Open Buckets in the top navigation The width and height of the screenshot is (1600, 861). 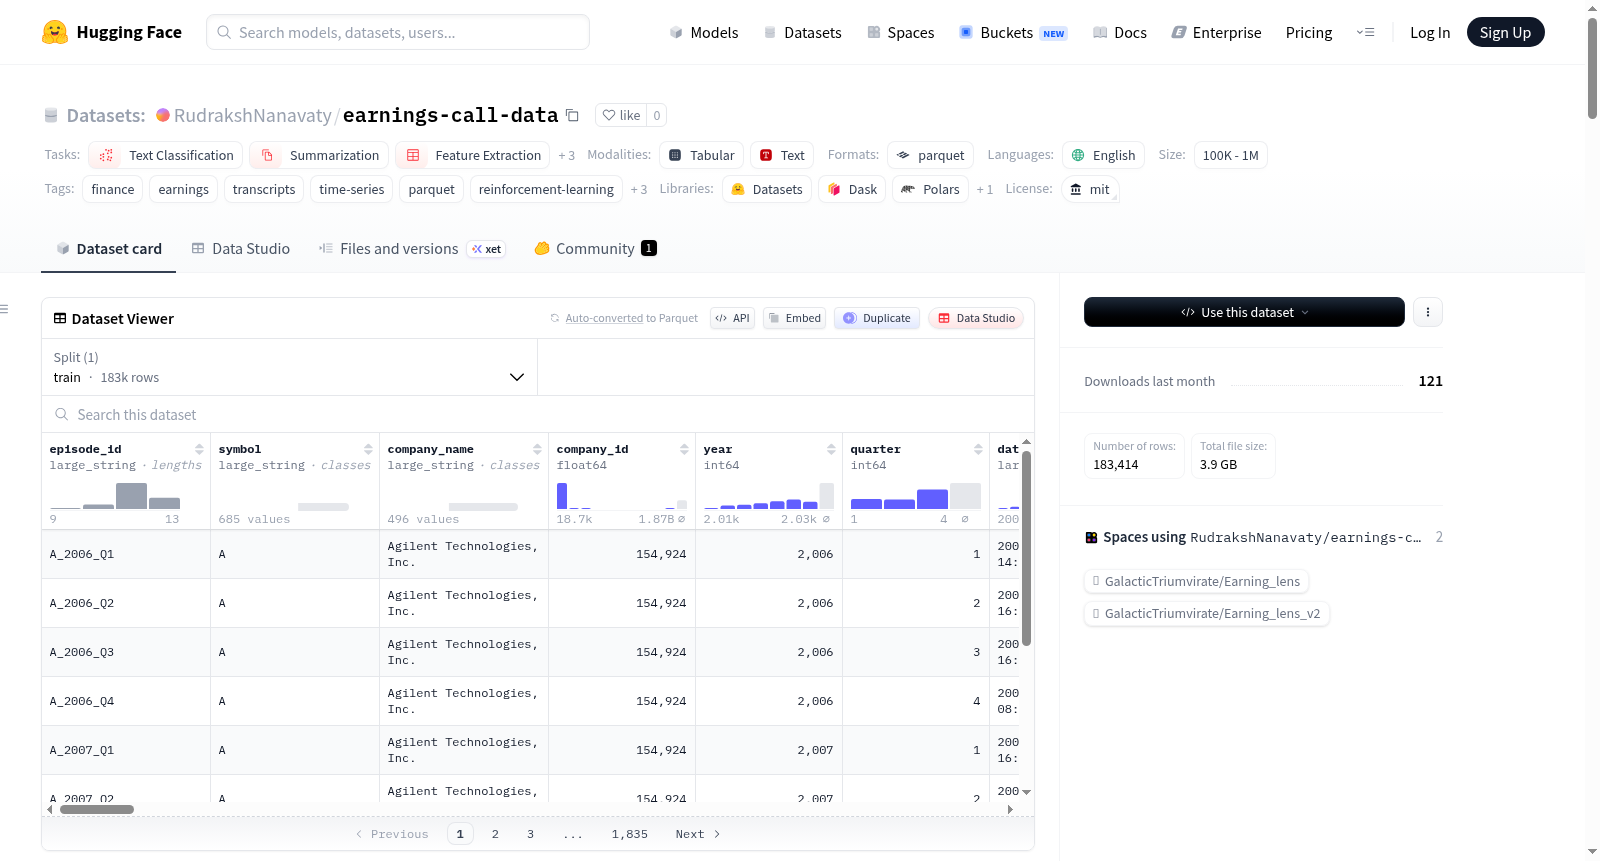pyautogui.click(x=1013, y=32)
